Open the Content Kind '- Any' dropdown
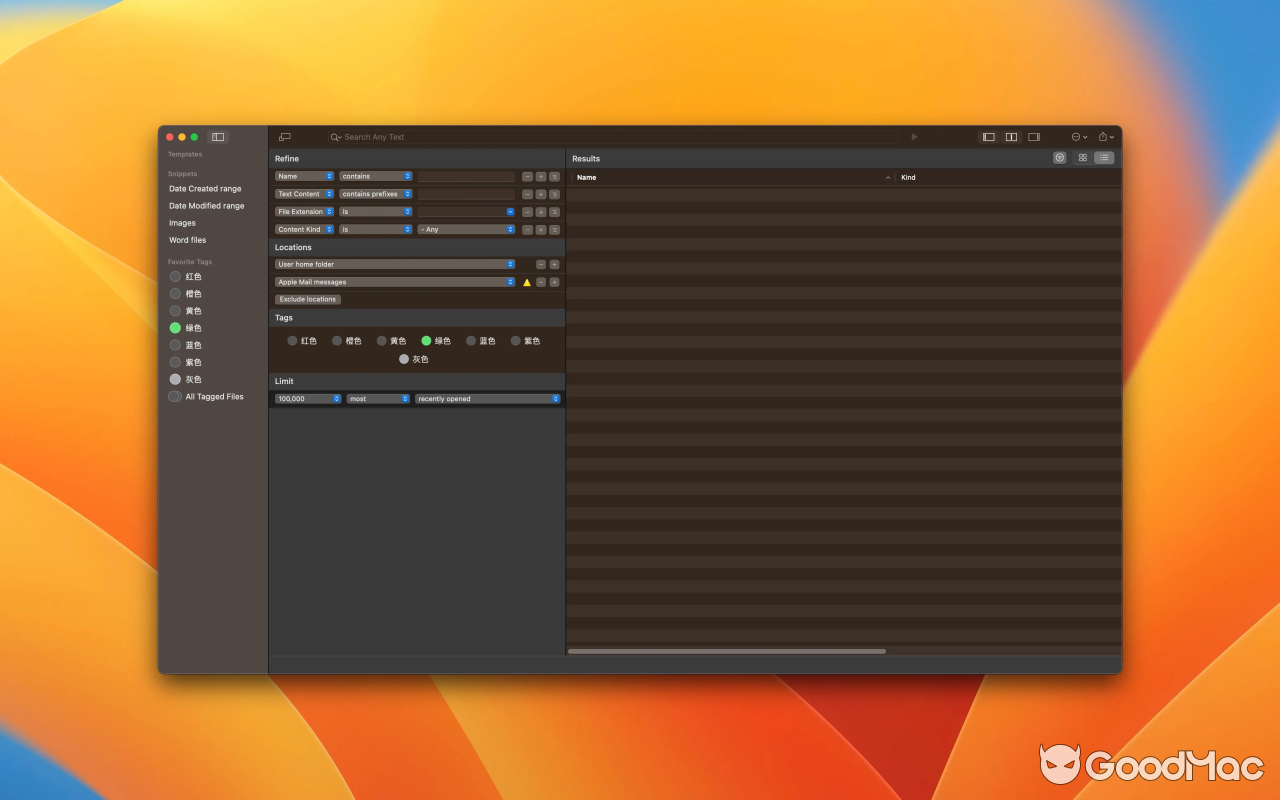1280x800 pixels. click(466, 229)
